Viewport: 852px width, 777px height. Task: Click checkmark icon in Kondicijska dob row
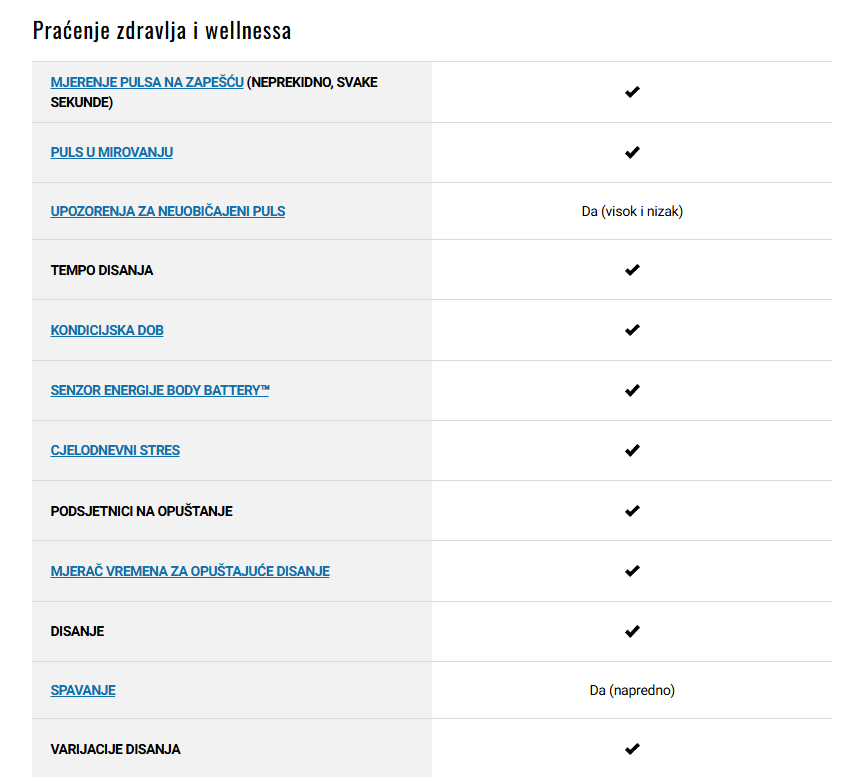632,330
